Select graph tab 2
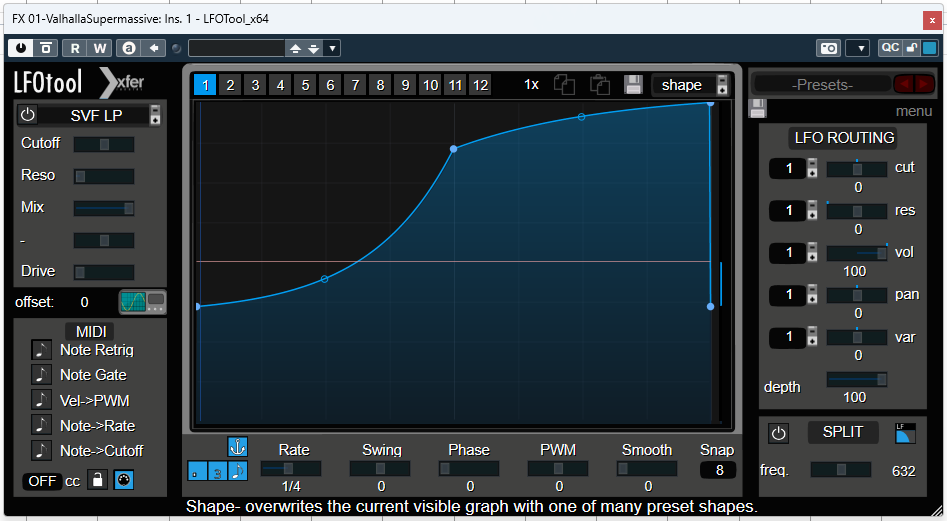Screen dimensions: 947x521 pos(230,85)
